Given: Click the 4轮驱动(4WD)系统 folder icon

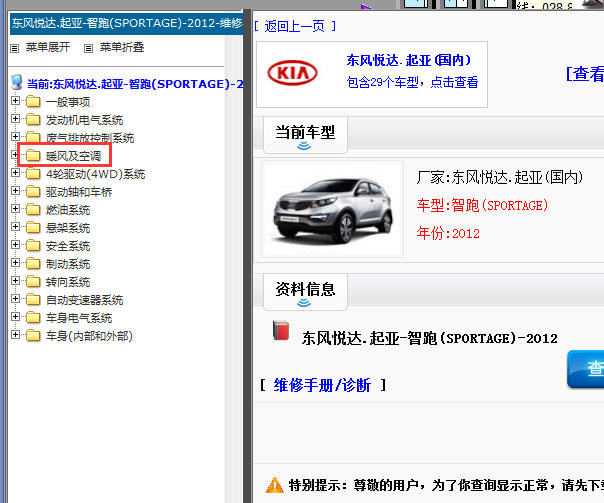Looking at the screenshot, I should pos(33,174).
